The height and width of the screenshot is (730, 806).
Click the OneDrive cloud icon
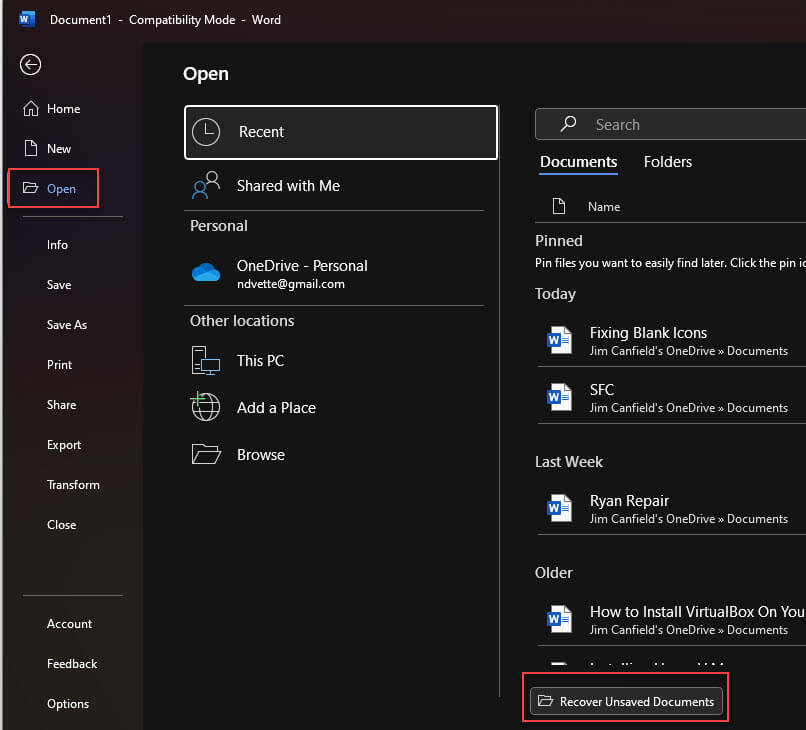point(206,272)
